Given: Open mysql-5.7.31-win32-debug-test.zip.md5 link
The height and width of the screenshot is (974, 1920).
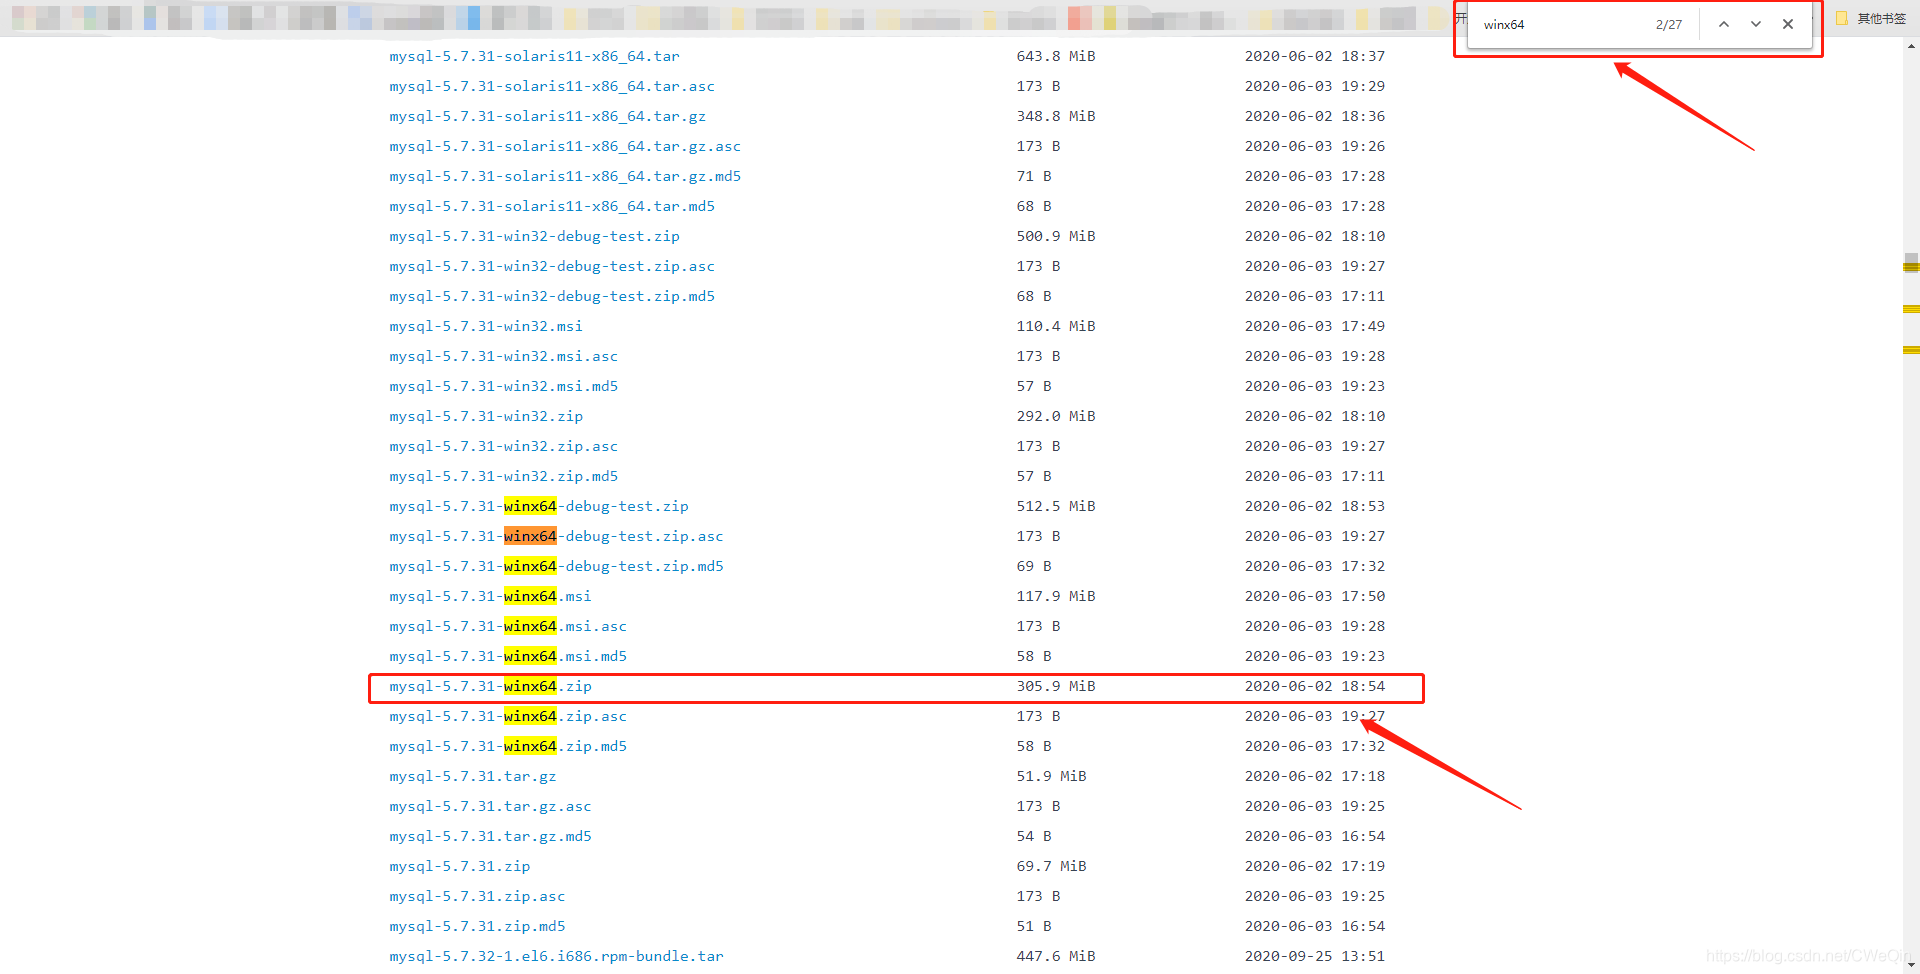Looking at the screenshot, I should [552, 296].
